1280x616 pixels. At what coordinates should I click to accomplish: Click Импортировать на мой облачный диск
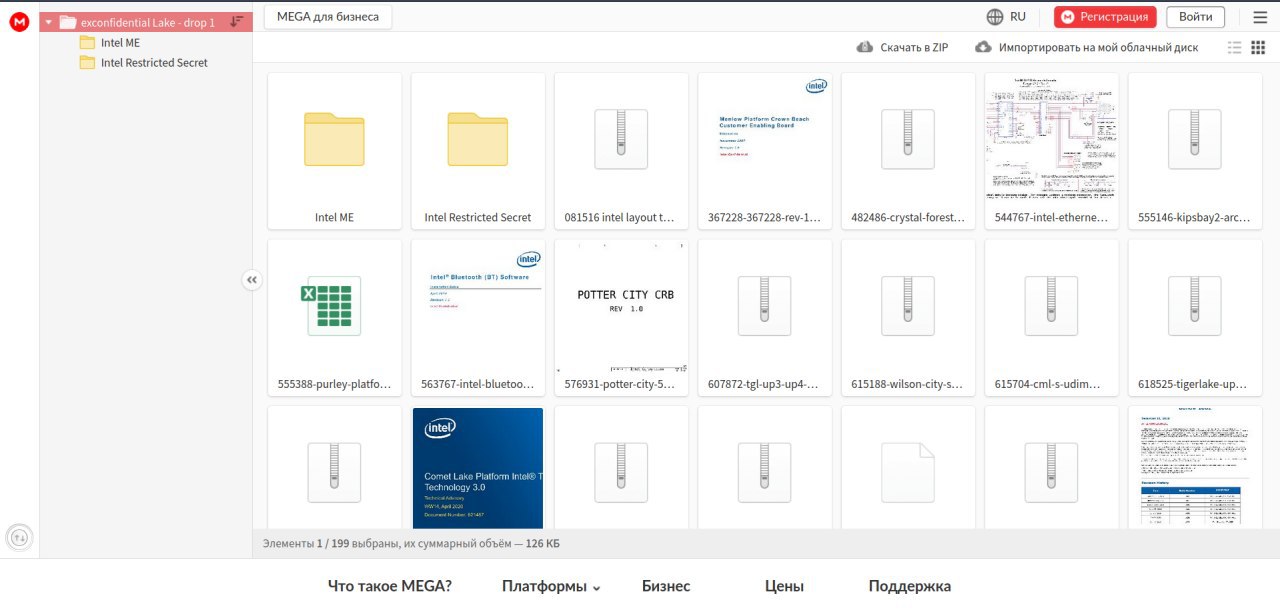coord(1086,47)
